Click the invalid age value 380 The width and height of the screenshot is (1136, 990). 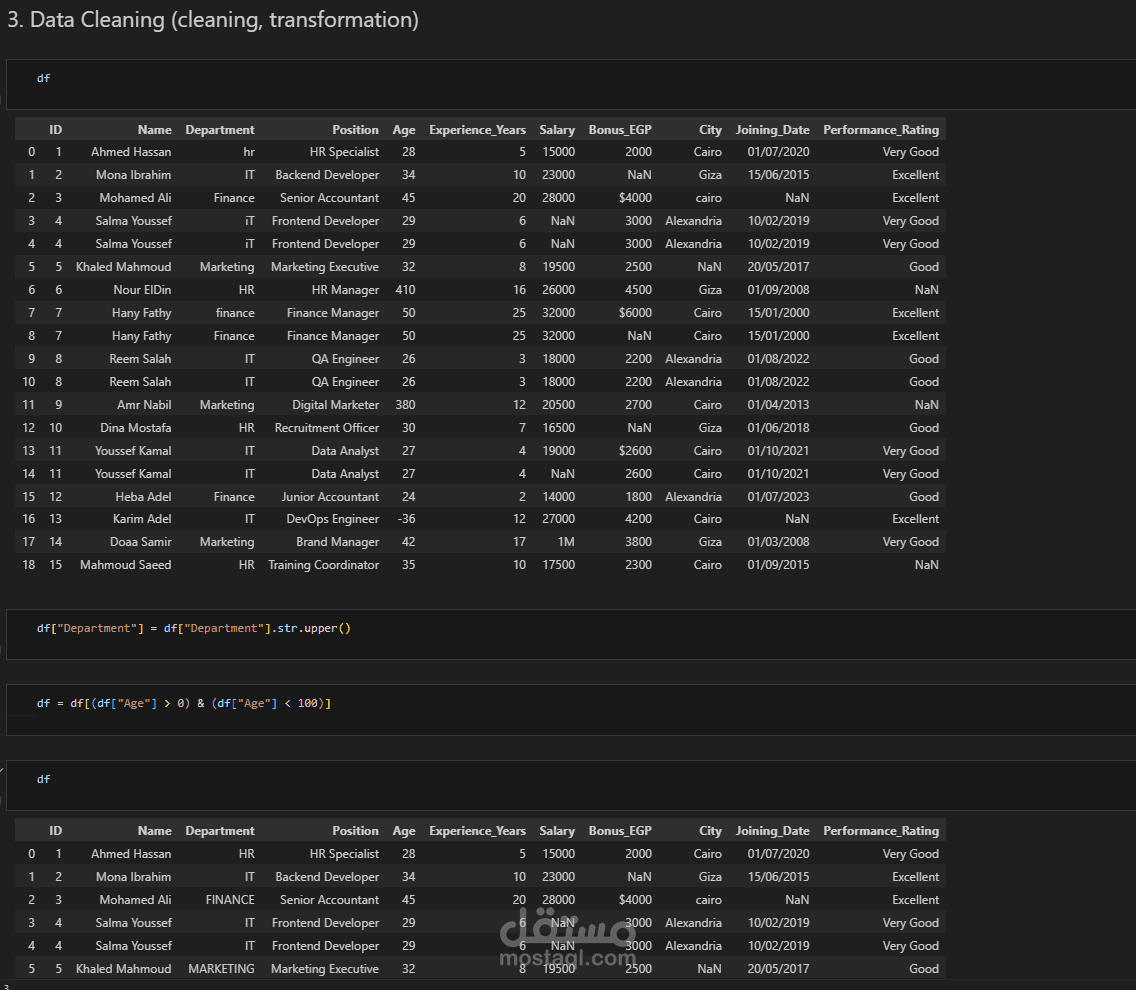click(x=405, y=405)
